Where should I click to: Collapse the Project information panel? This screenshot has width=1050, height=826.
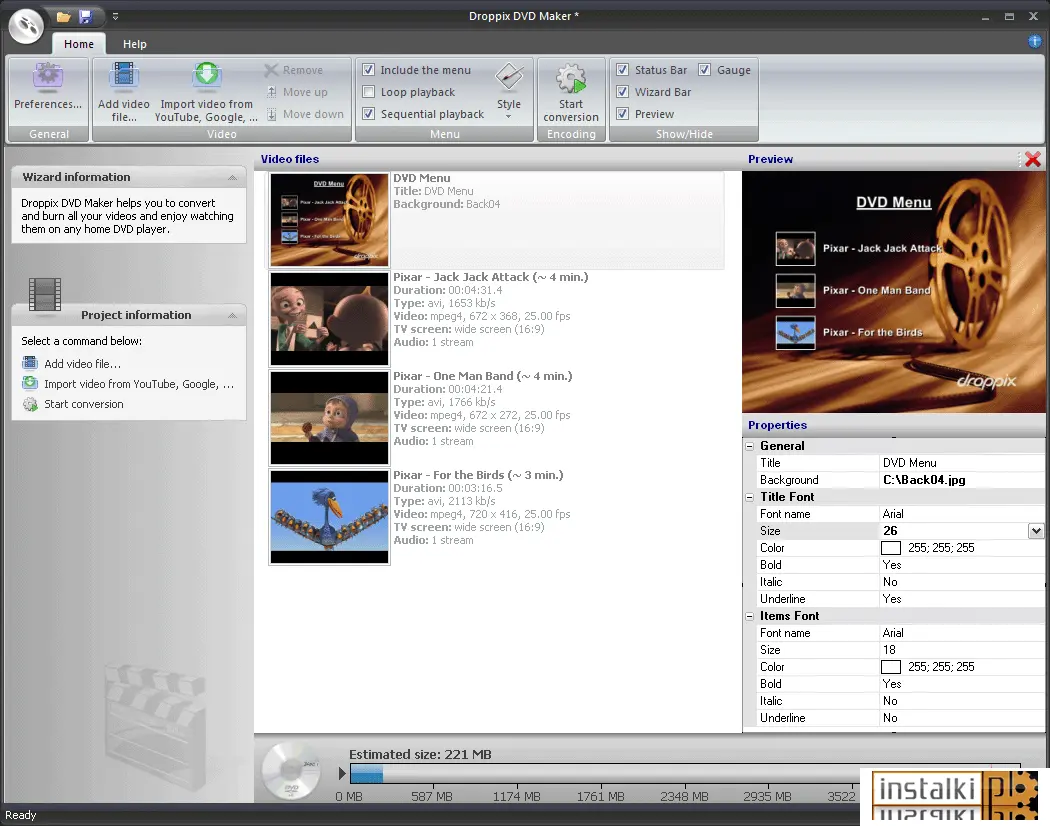click(232, 316)
